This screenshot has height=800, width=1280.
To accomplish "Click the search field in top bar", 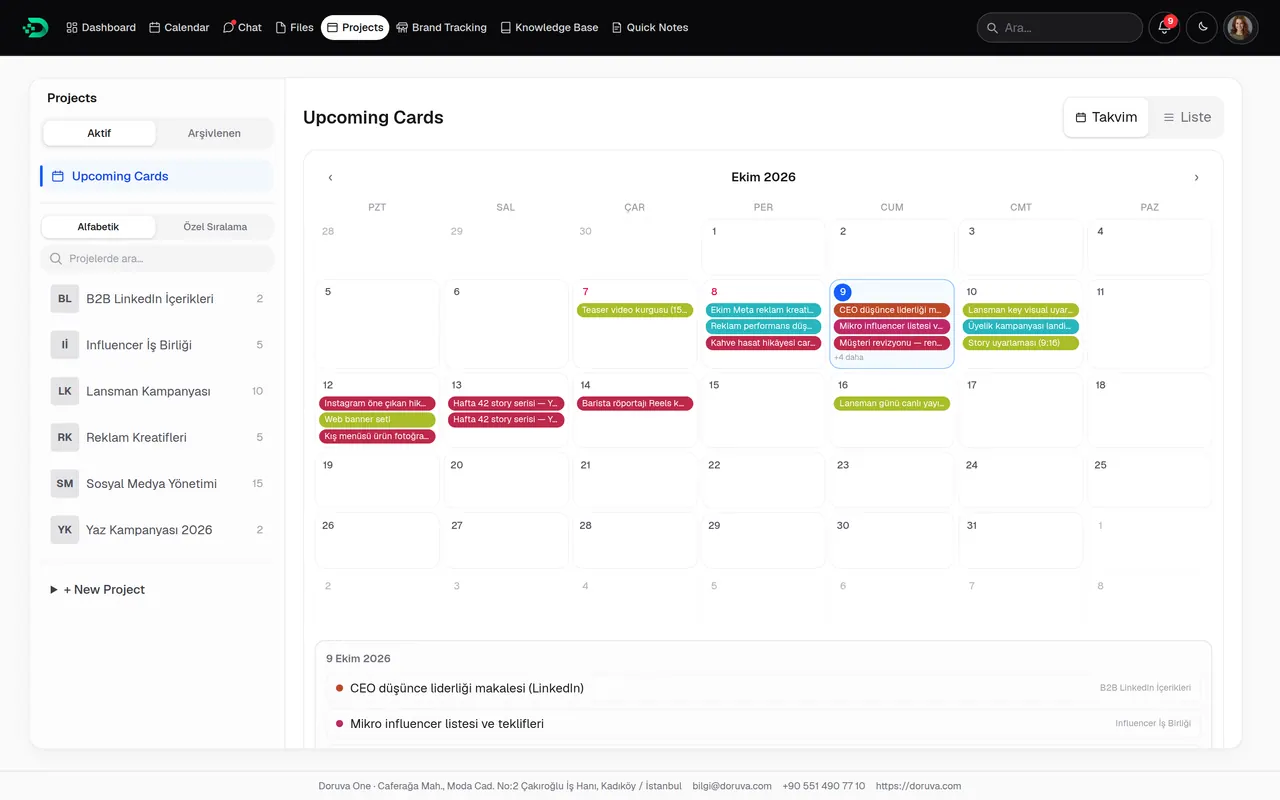I will click(1059, 27).
